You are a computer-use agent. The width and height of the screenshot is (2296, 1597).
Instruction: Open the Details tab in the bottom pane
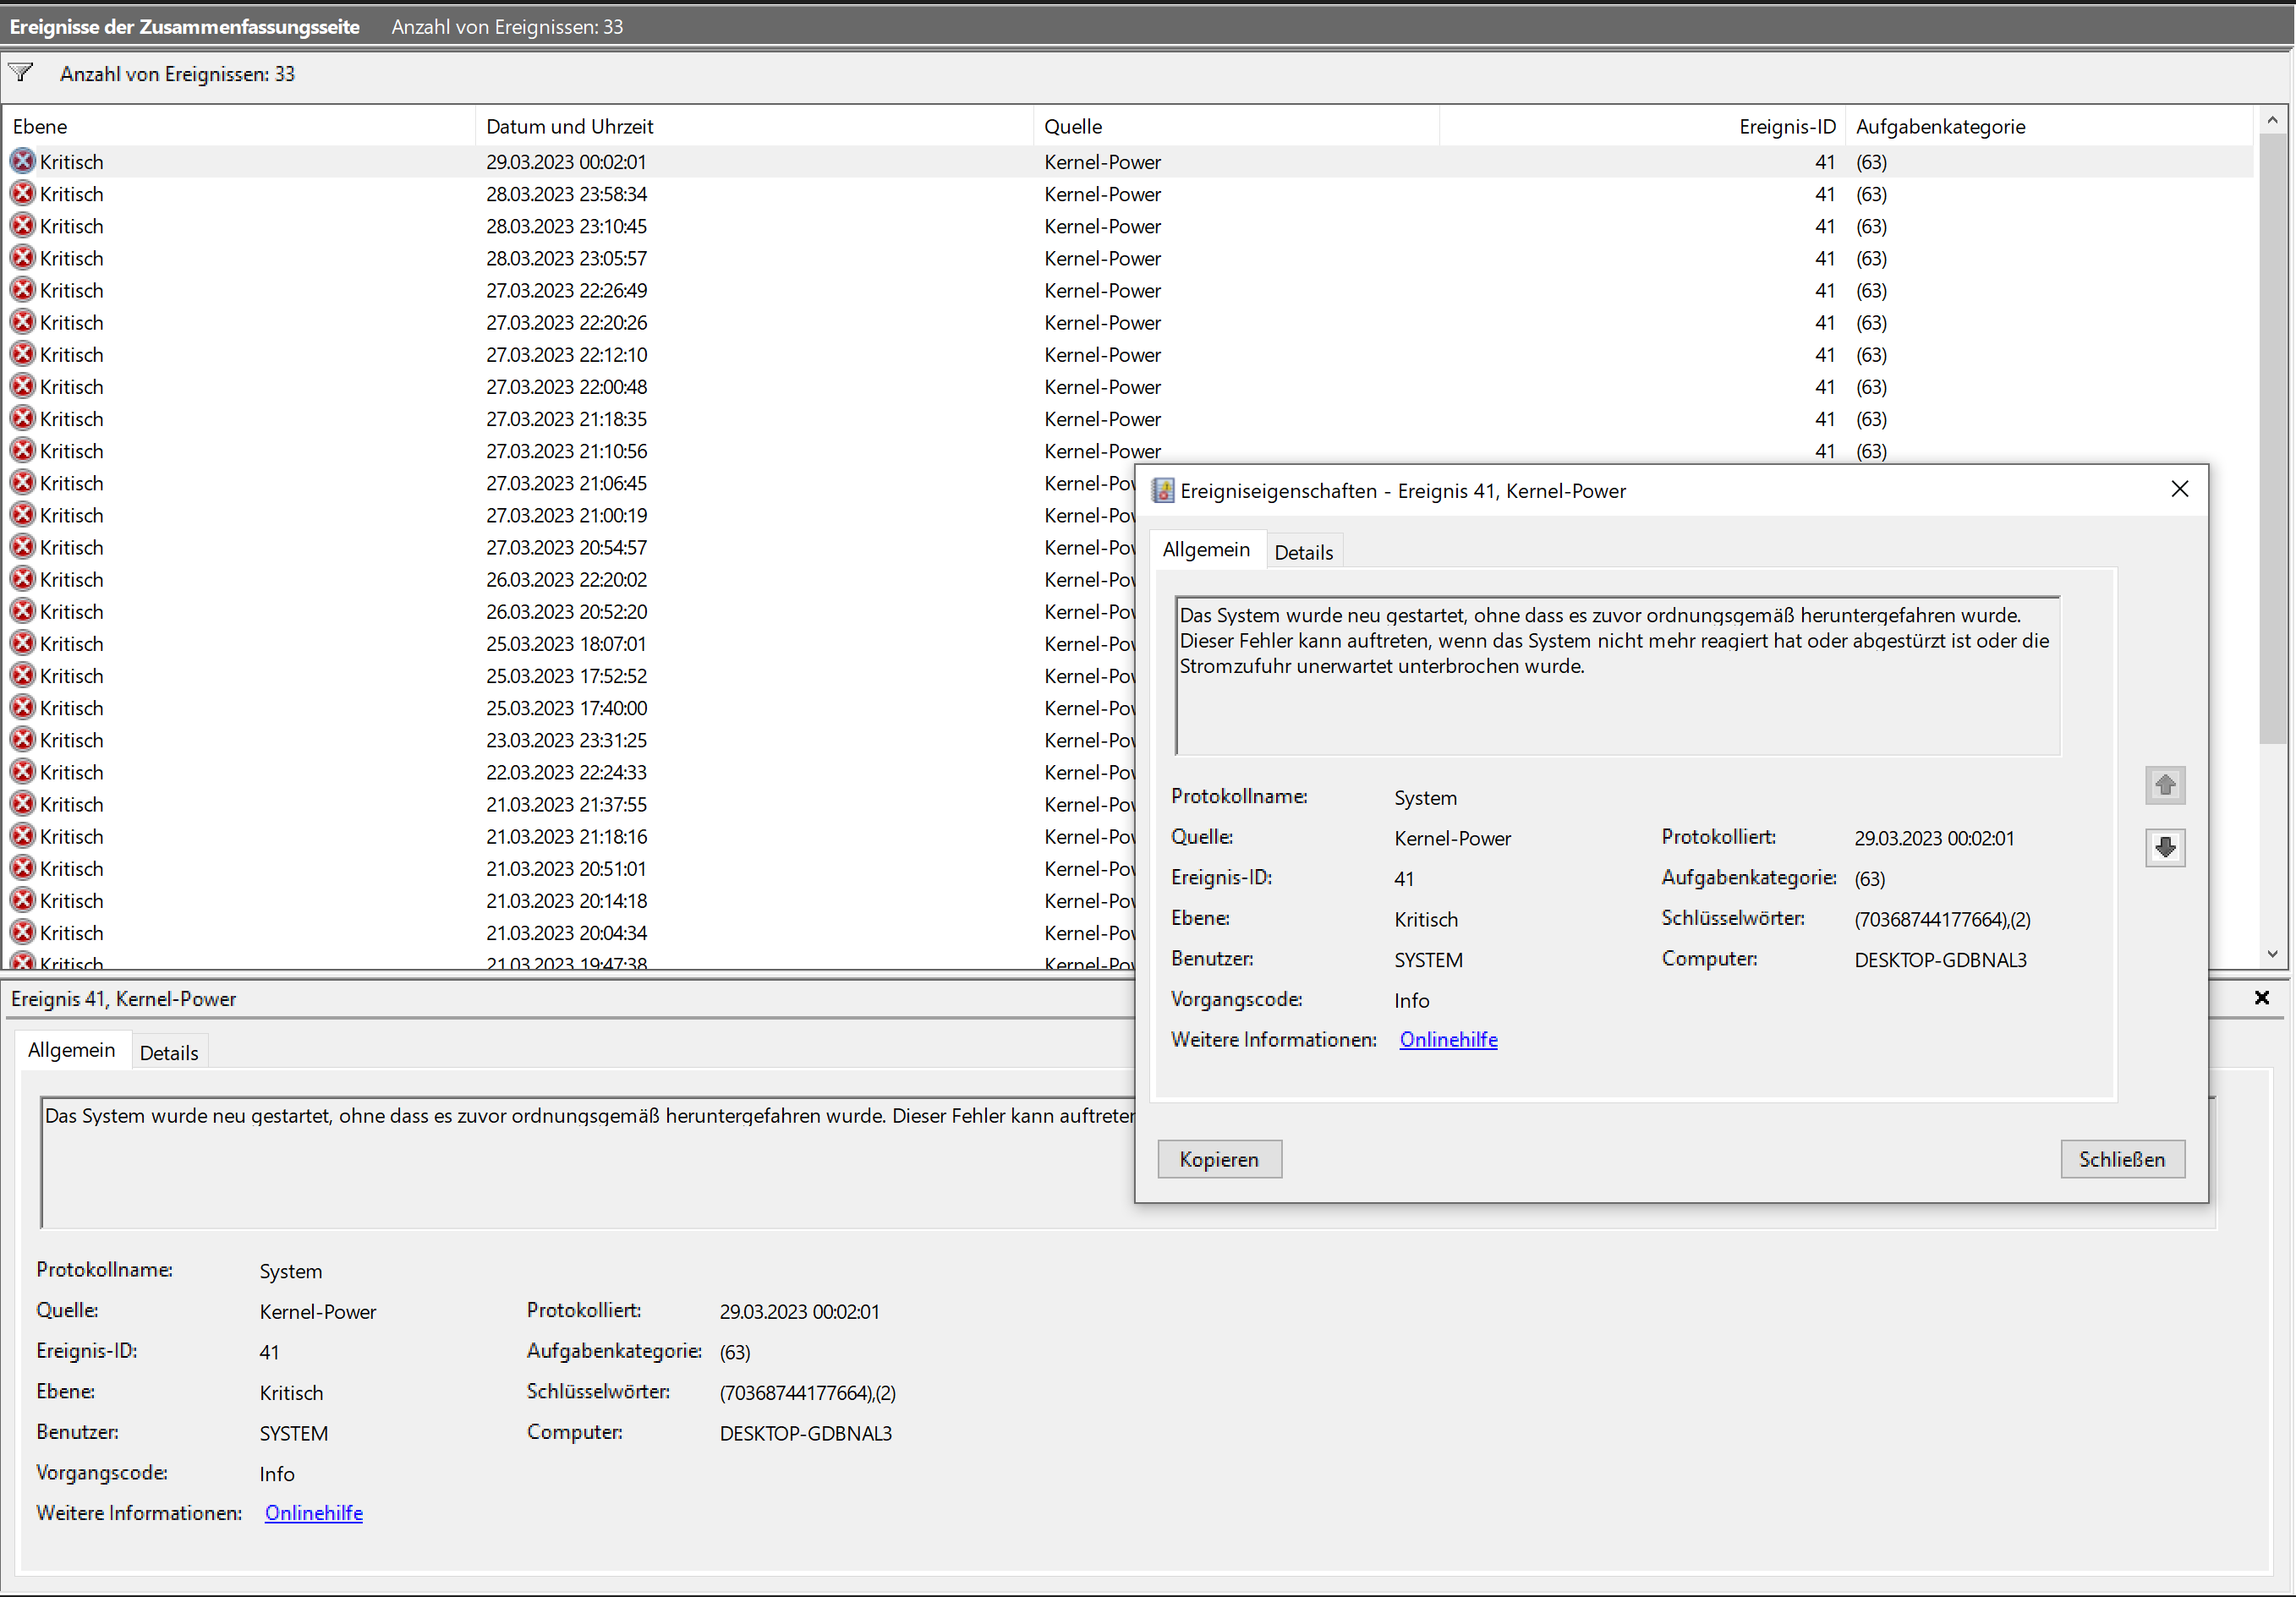click(x=168, y=1052)
